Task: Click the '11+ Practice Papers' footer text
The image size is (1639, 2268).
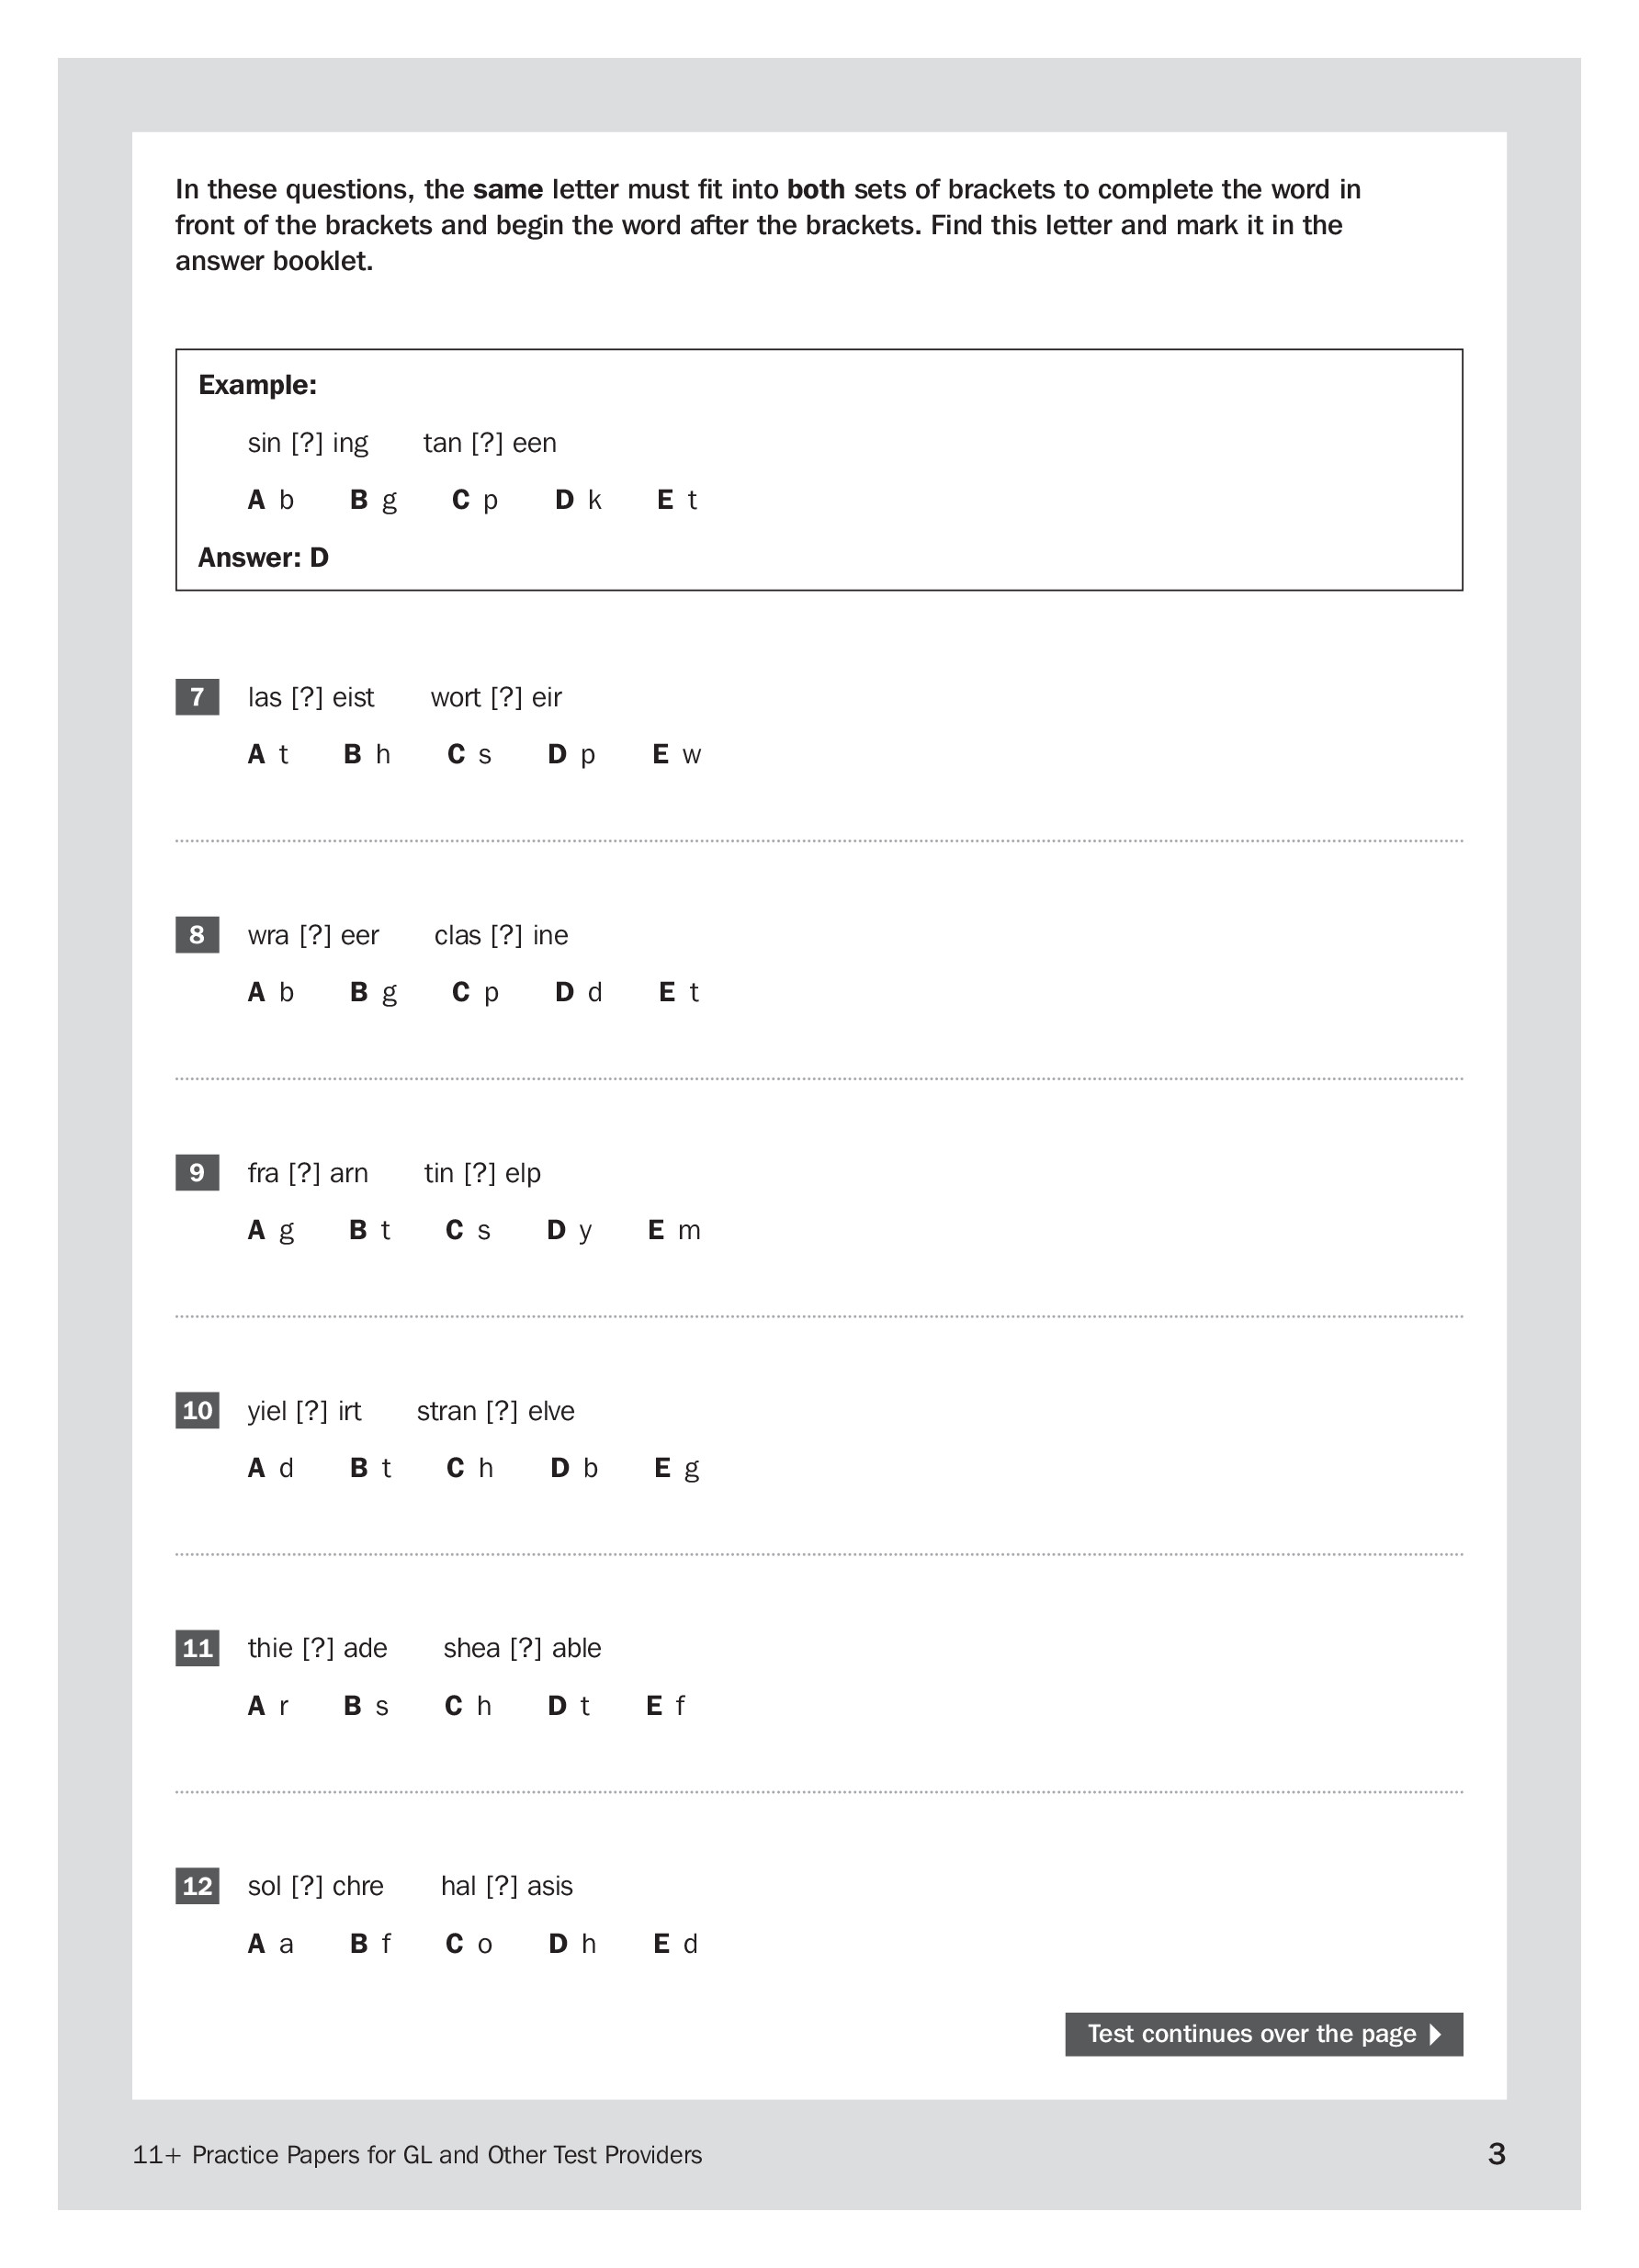Action: click(x=417, y=2155)
